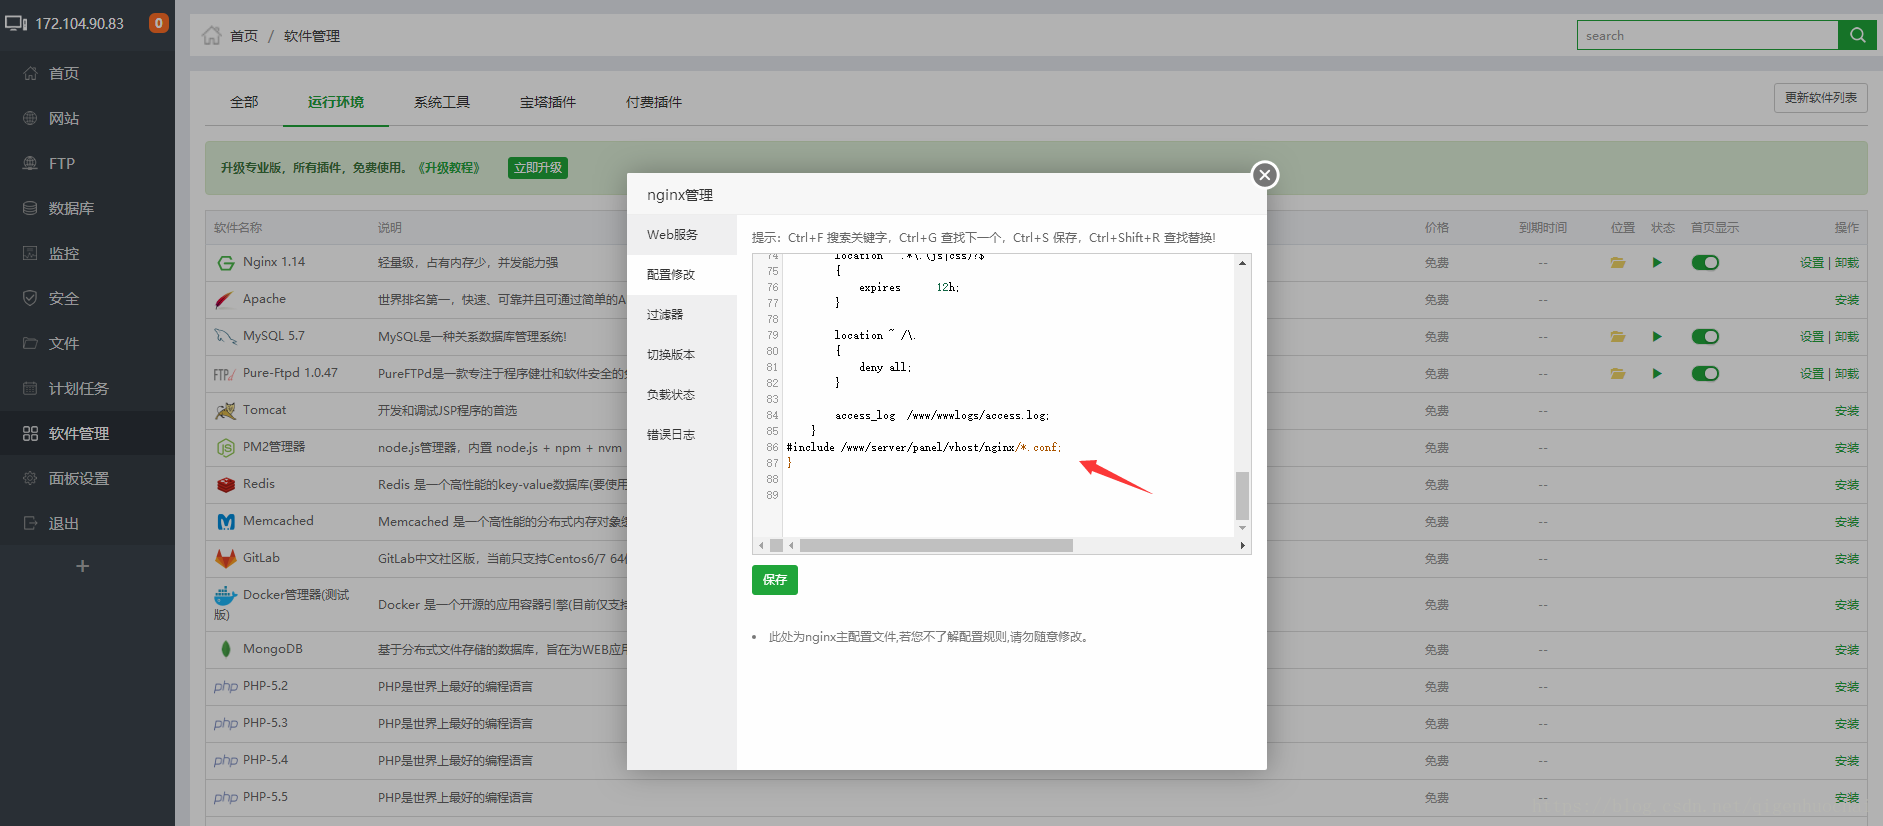Click the MySQL 5.7 status play icon
1883x826 pixels.
coord(1657,337)
